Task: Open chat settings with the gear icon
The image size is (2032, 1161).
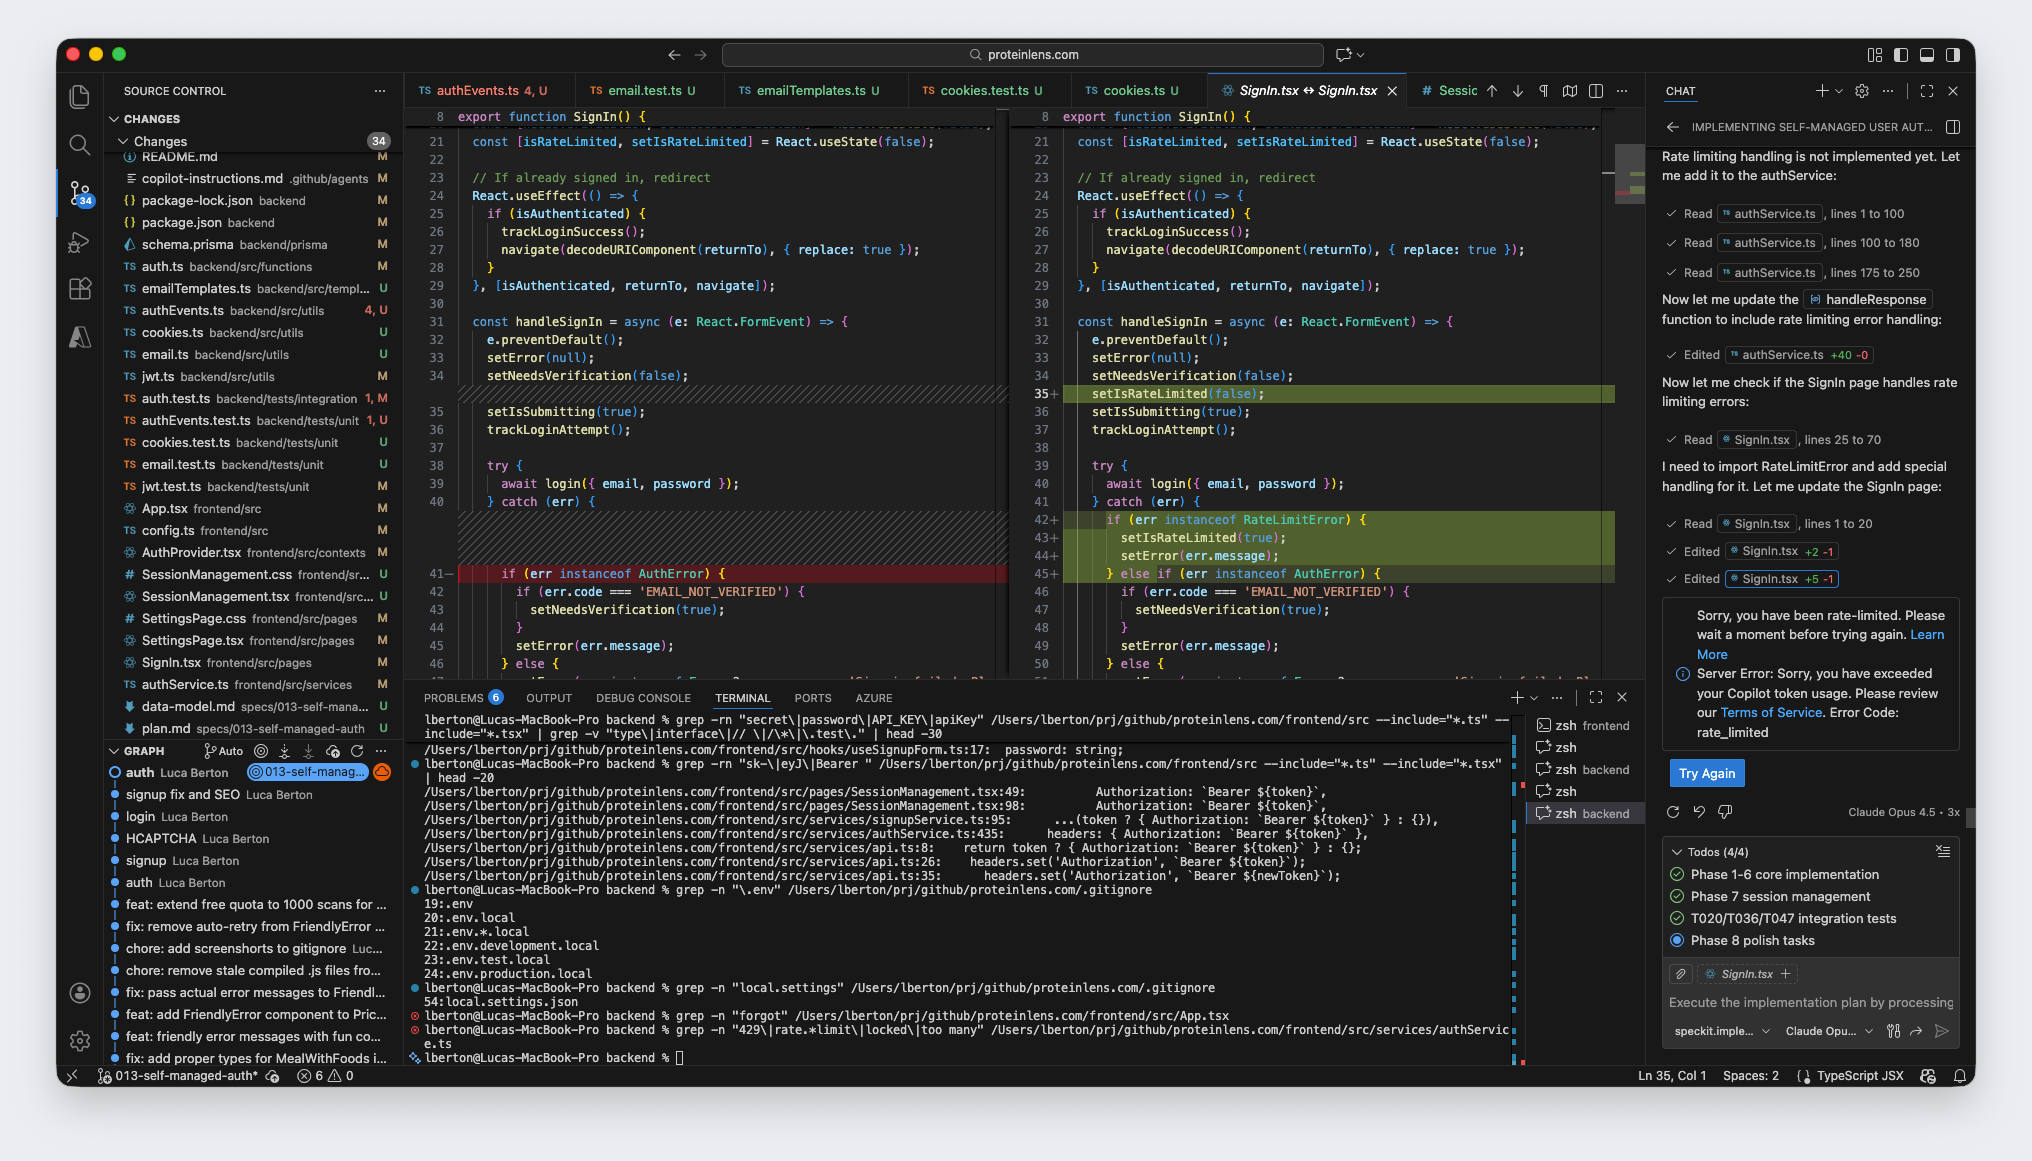Action: 1862,90
